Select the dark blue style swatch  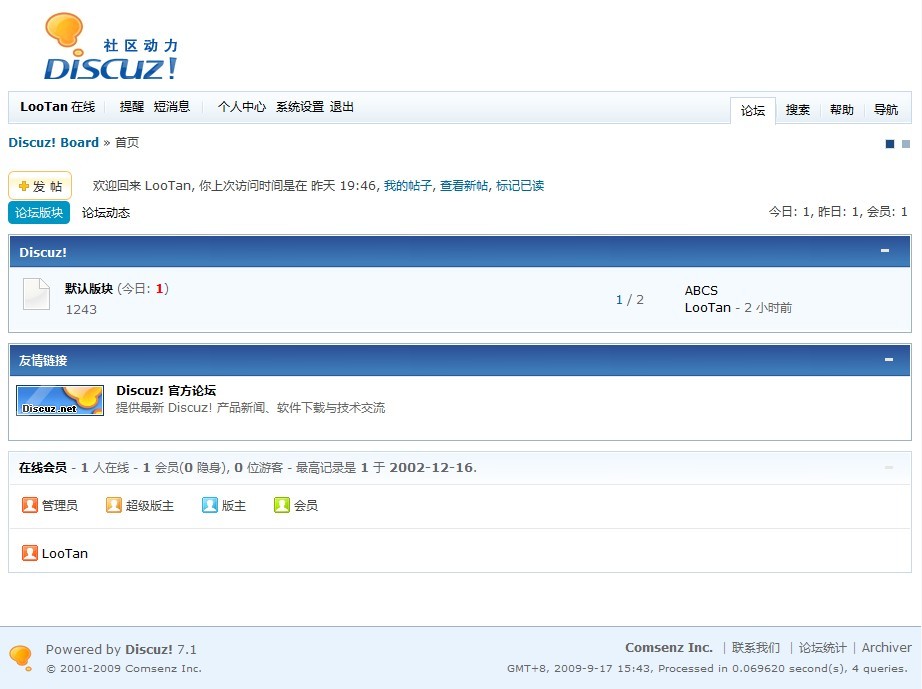tap(890, 144)
